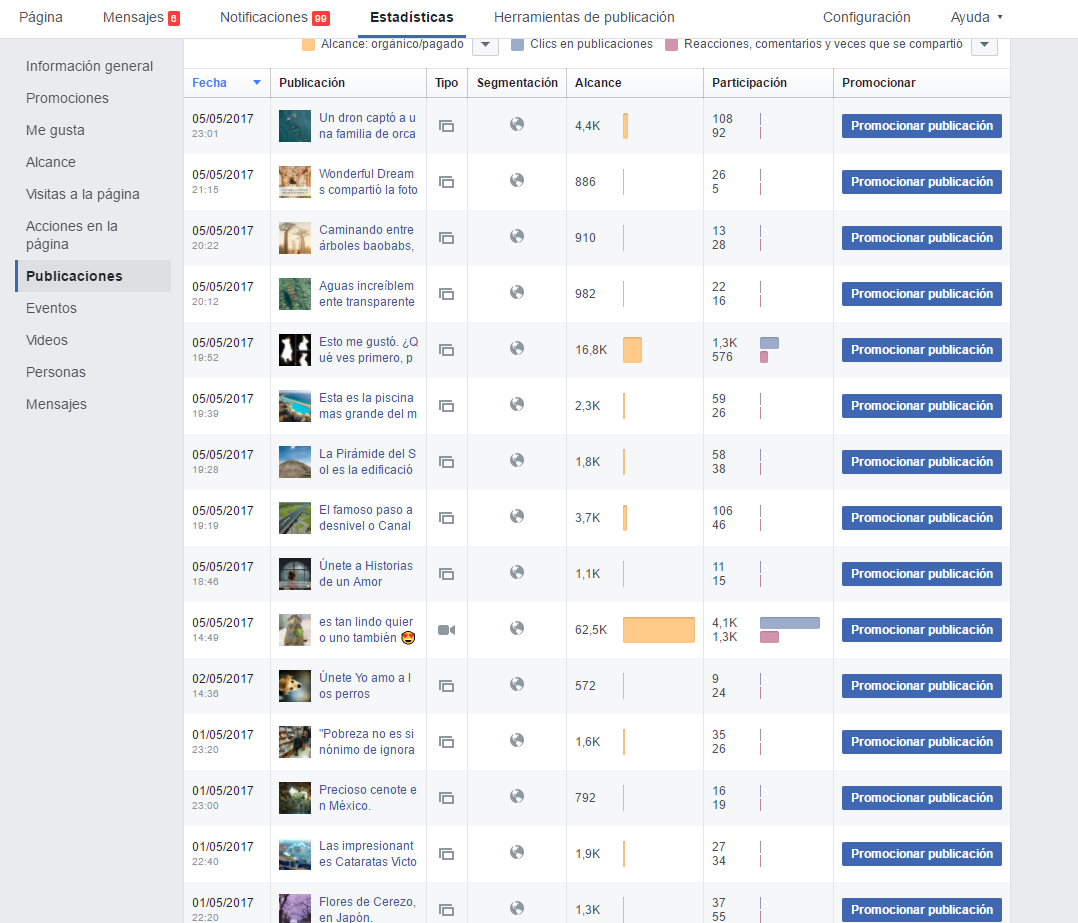Click the globe icon in the 'es tan lindo' row
1078x923 pixels.
coord(517,628)
